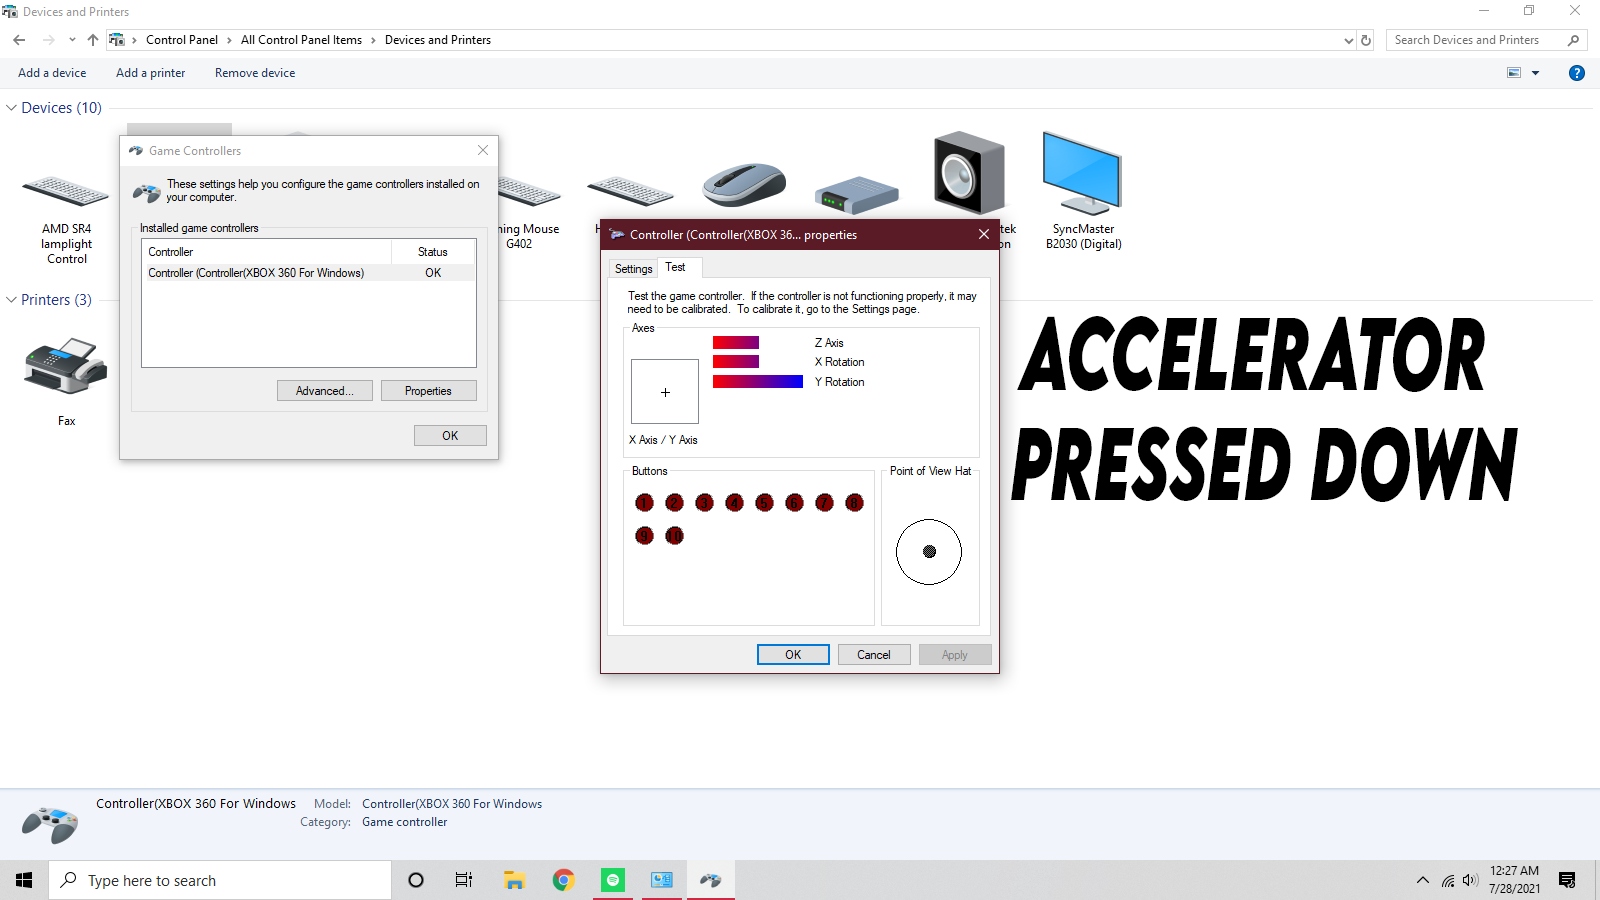Click button indicator 3
The width and height of the screenshot is (1600, 900).
click(x=704, y=502)
